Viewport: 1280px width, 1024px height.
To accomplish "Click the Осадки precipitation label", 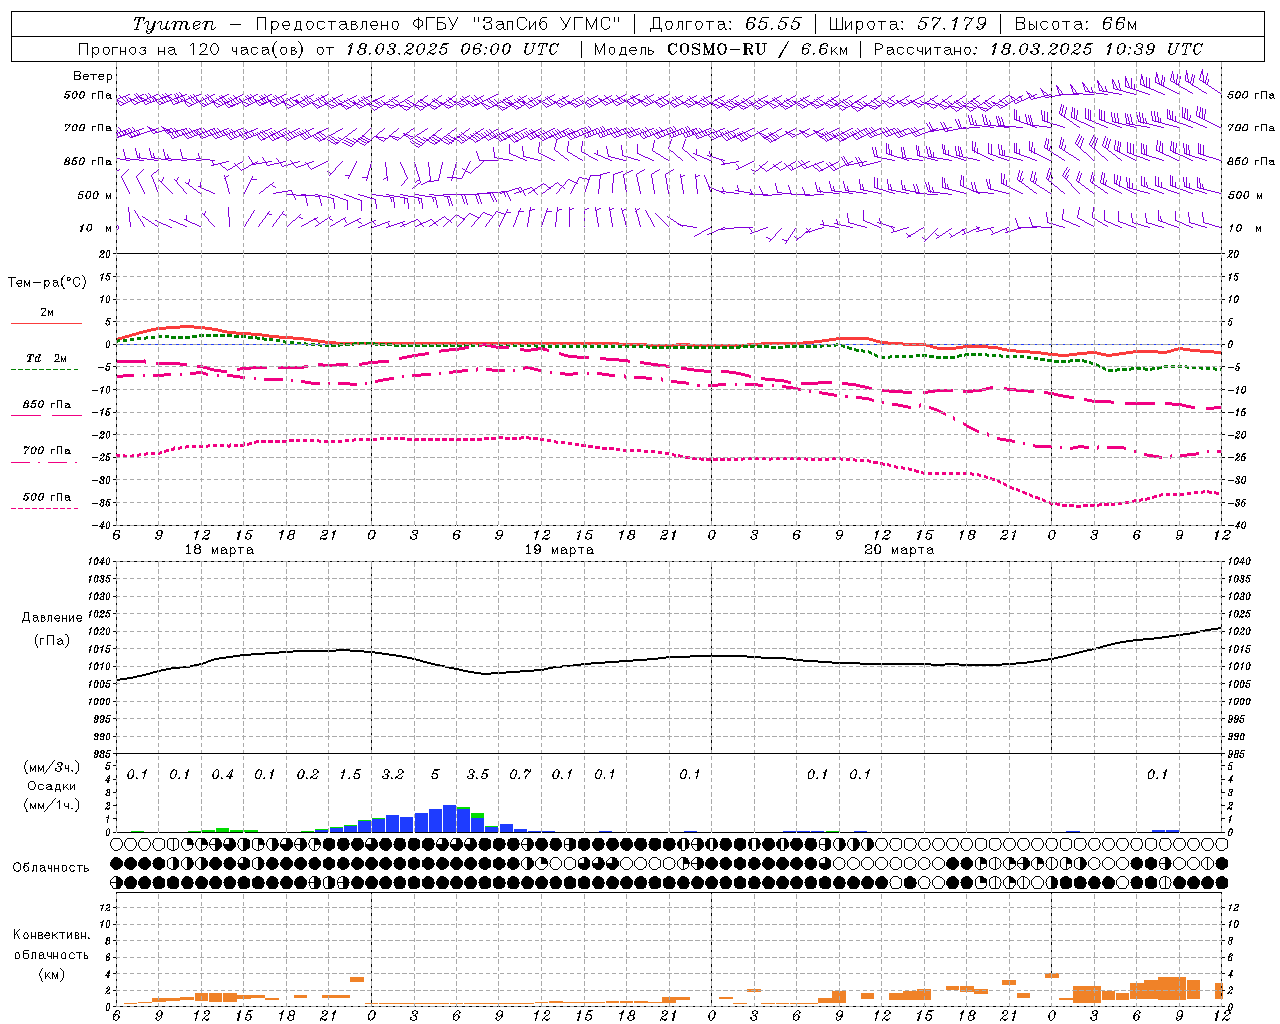I will coord(50,787).
